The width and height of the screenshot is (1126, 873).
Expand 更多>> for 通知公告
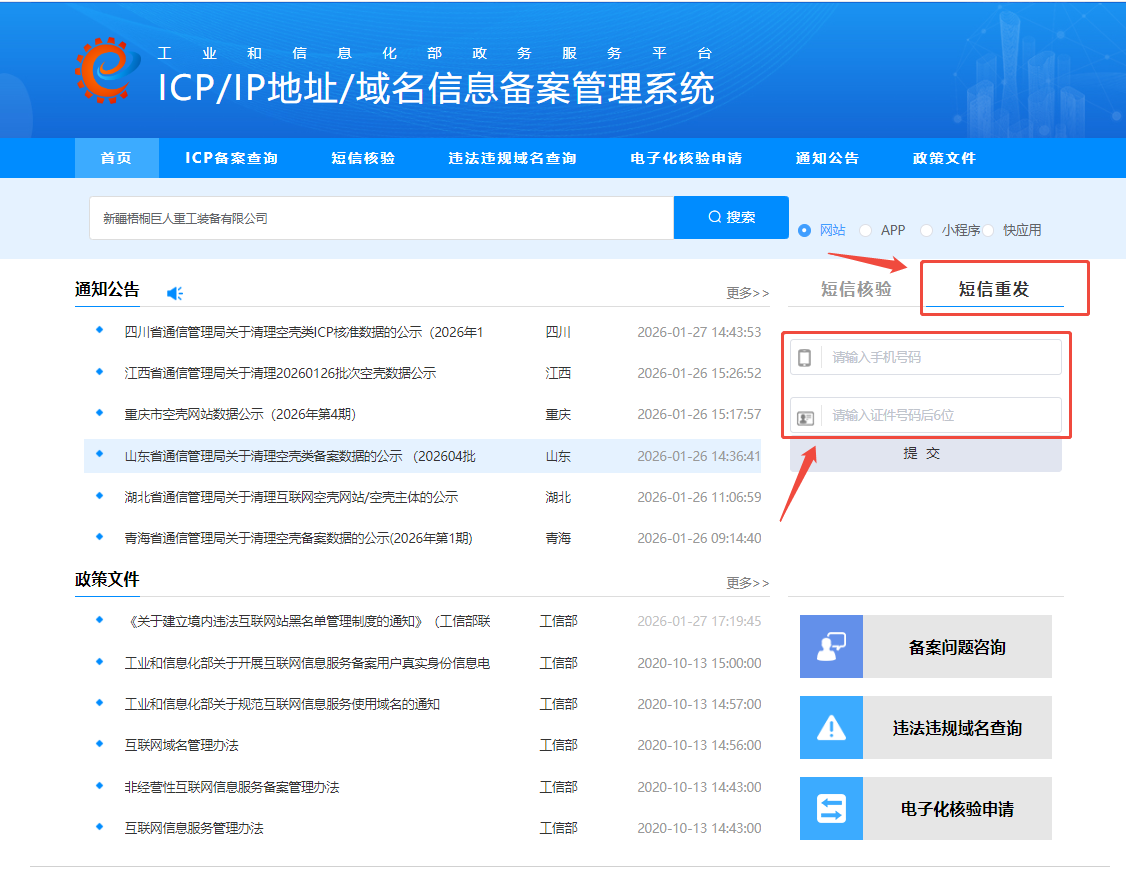(747, 293)
